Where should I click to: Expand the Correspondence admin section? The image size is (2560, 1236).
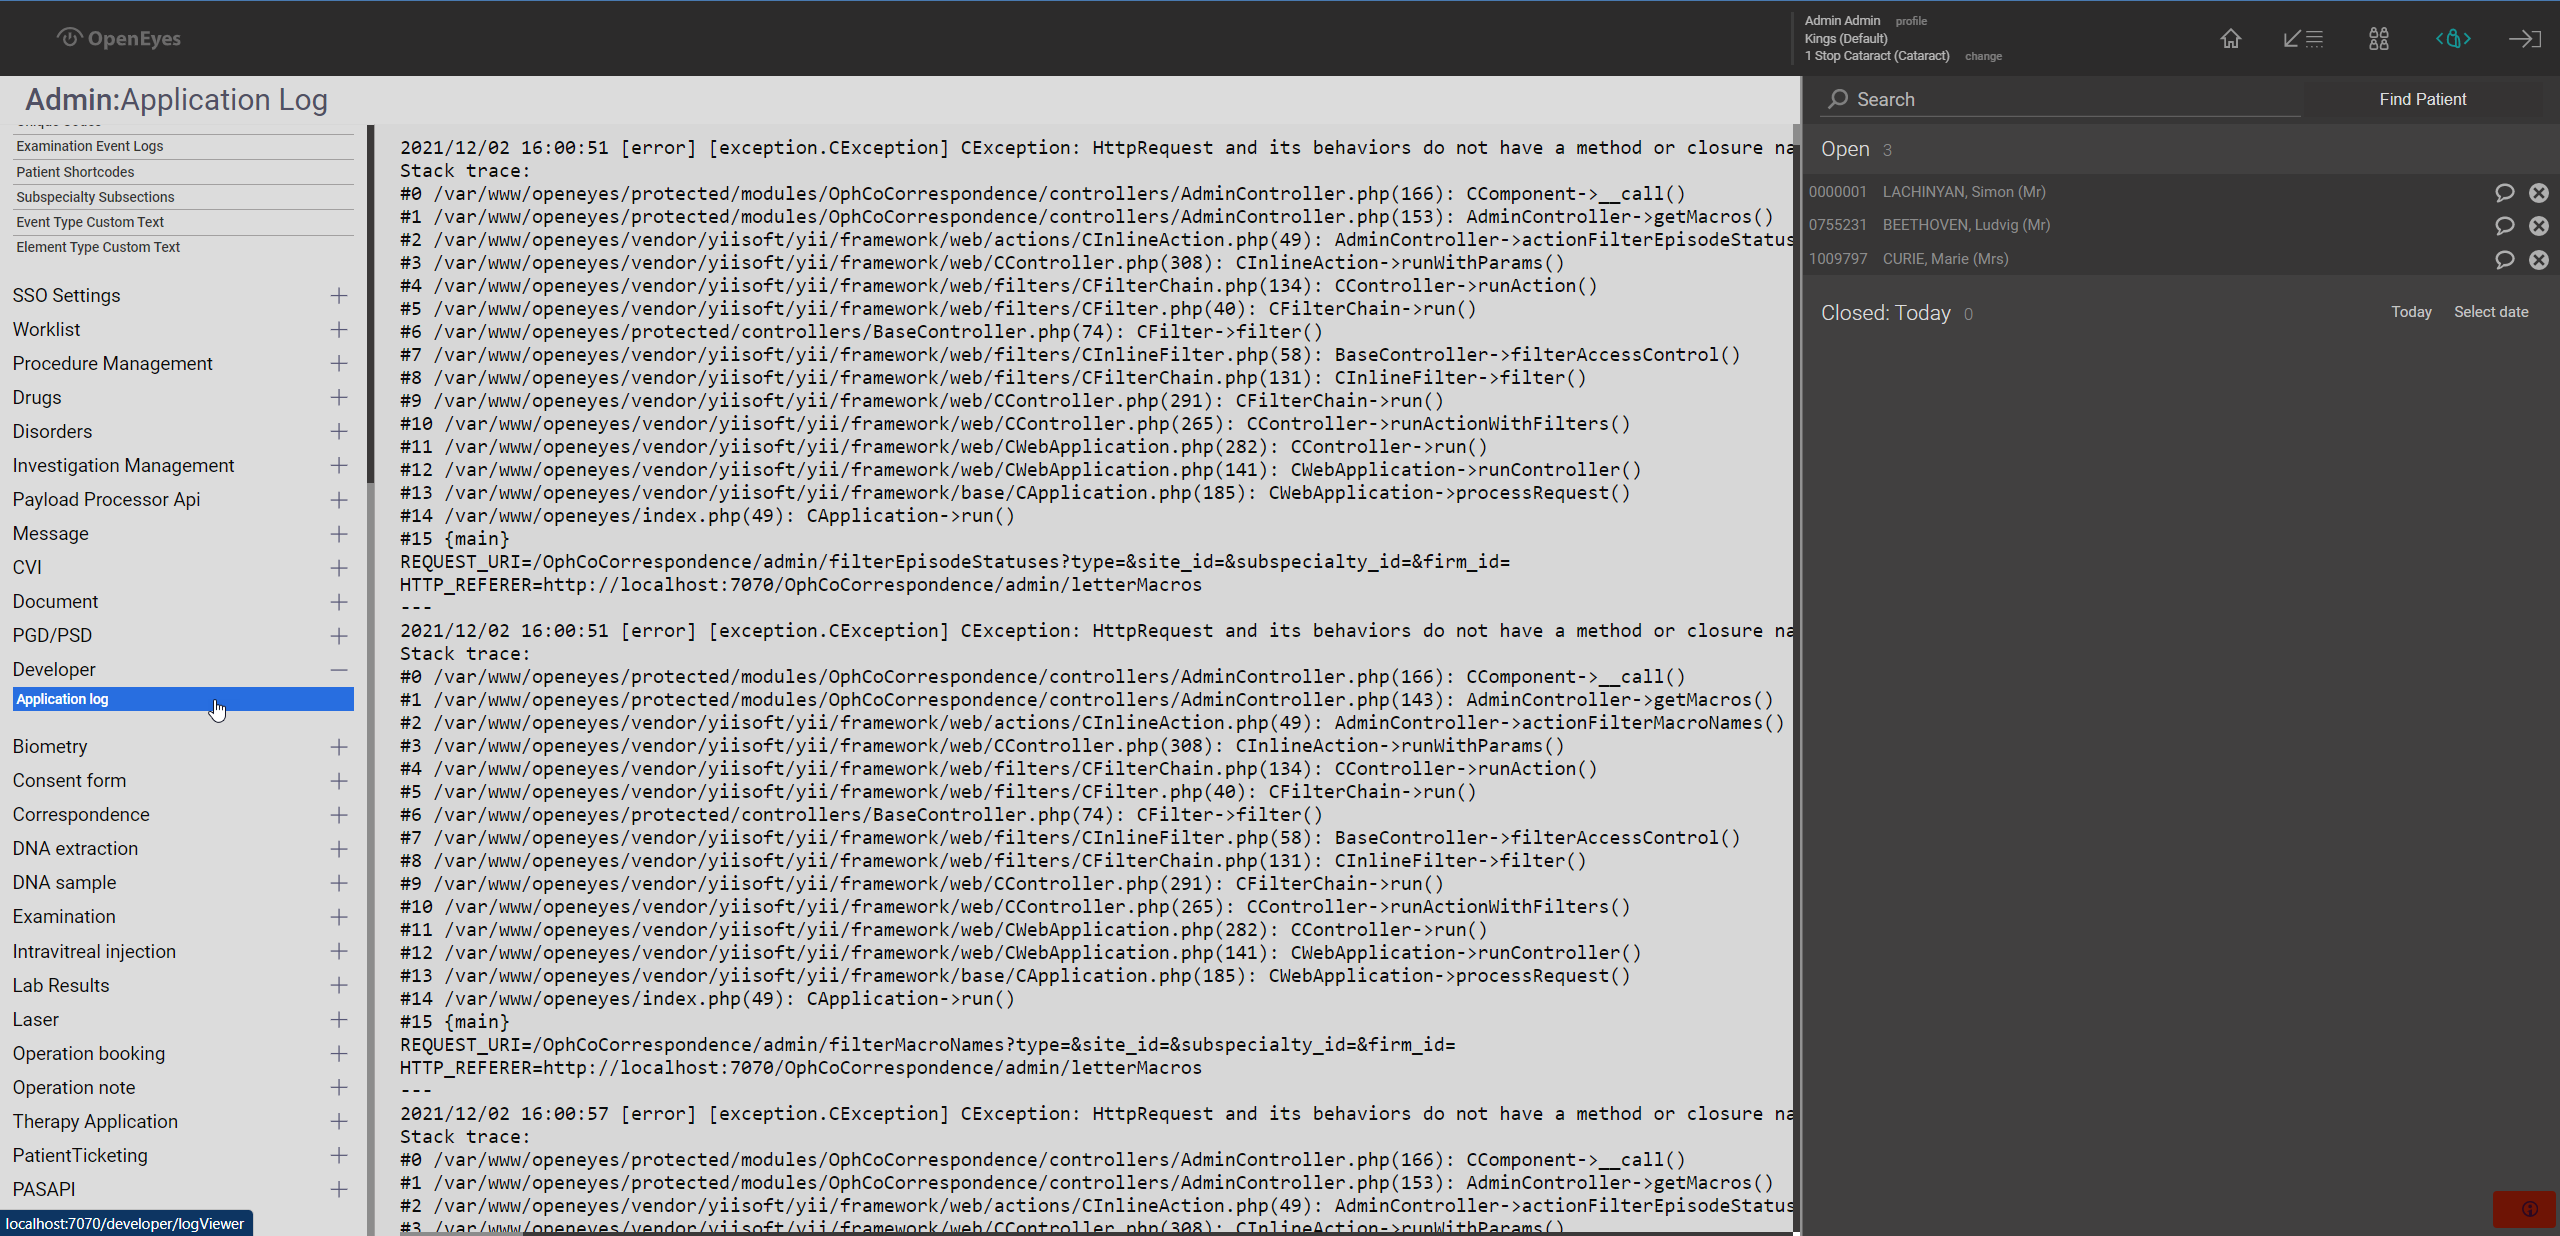point(339,815)
